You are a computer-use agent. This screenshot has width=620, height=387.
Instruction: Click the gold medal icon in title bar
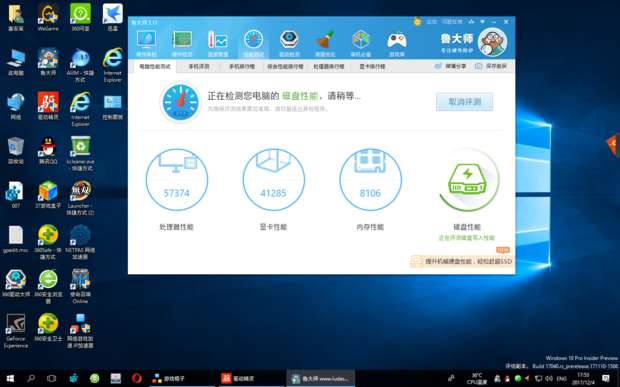pyautogui.click(x=417, y=22)
